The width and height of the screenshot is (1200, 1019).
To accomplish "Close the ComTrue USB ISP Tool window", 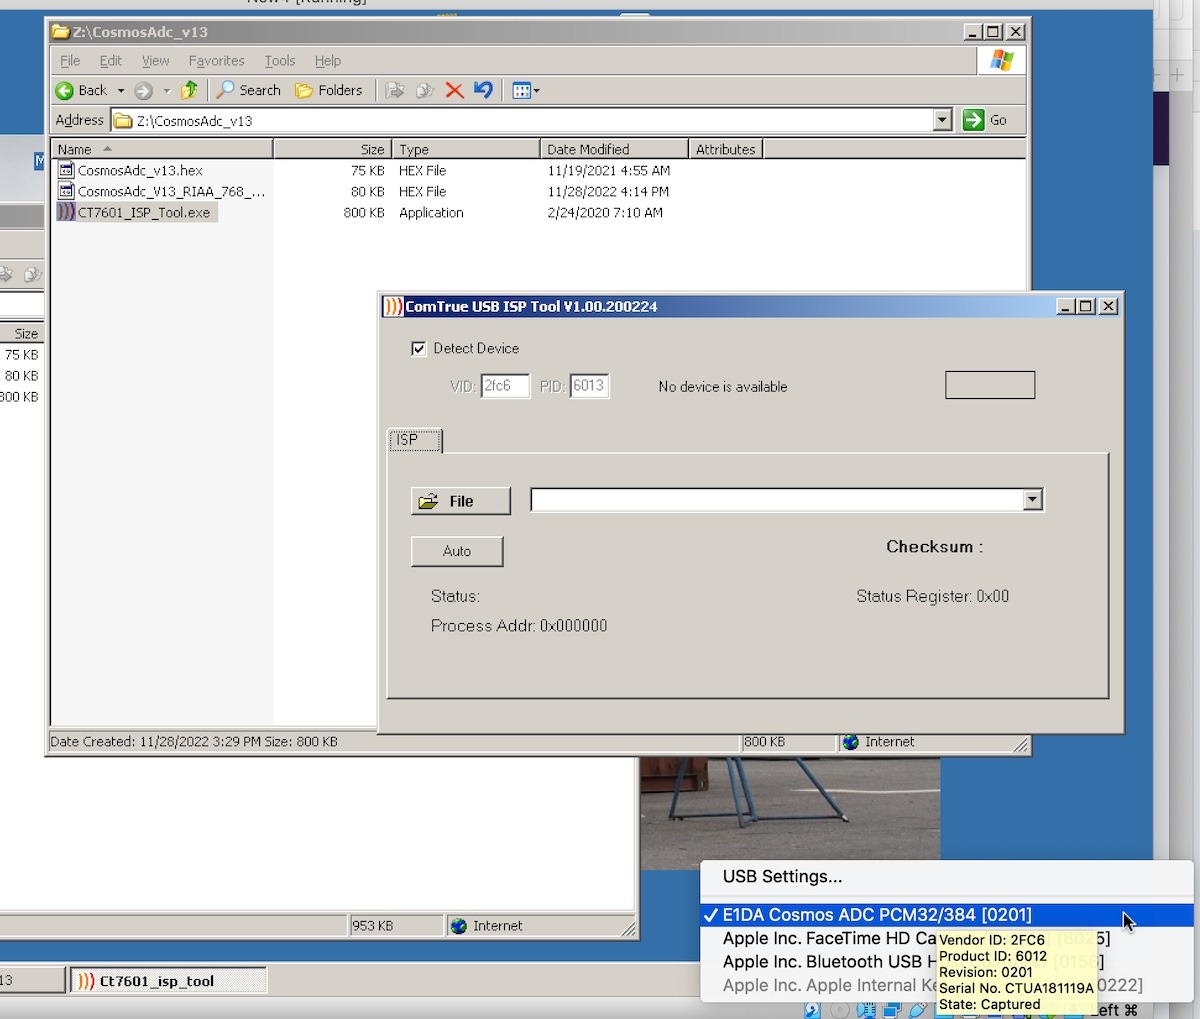I will coord(1109,307).
